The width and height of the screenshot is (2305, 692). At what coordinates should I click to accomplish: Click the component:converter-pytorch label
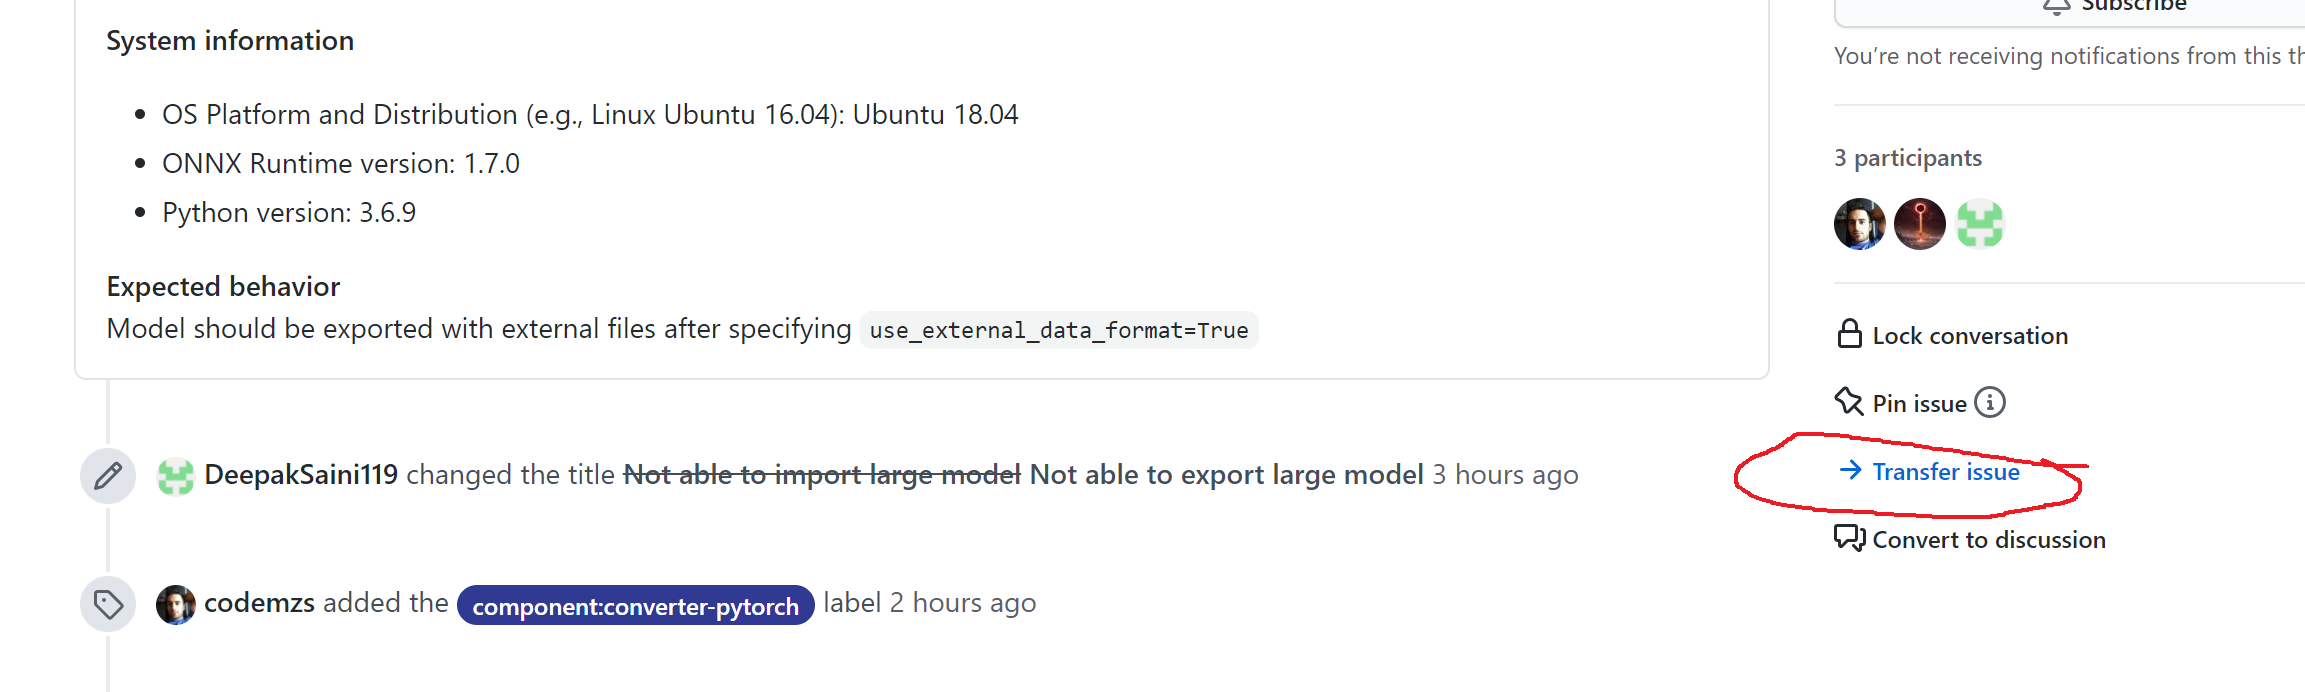point(635,605)
